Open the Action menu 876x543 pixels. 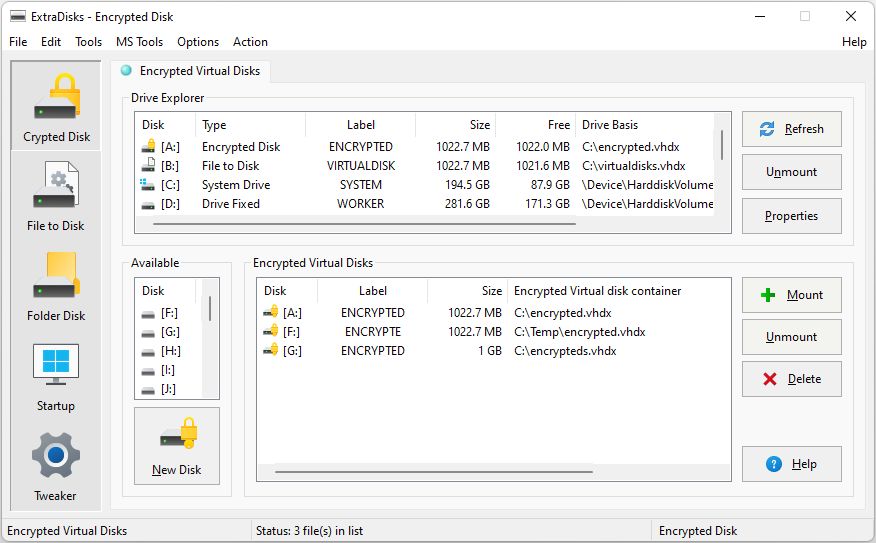pyautogui.click(x=250, y=42)
